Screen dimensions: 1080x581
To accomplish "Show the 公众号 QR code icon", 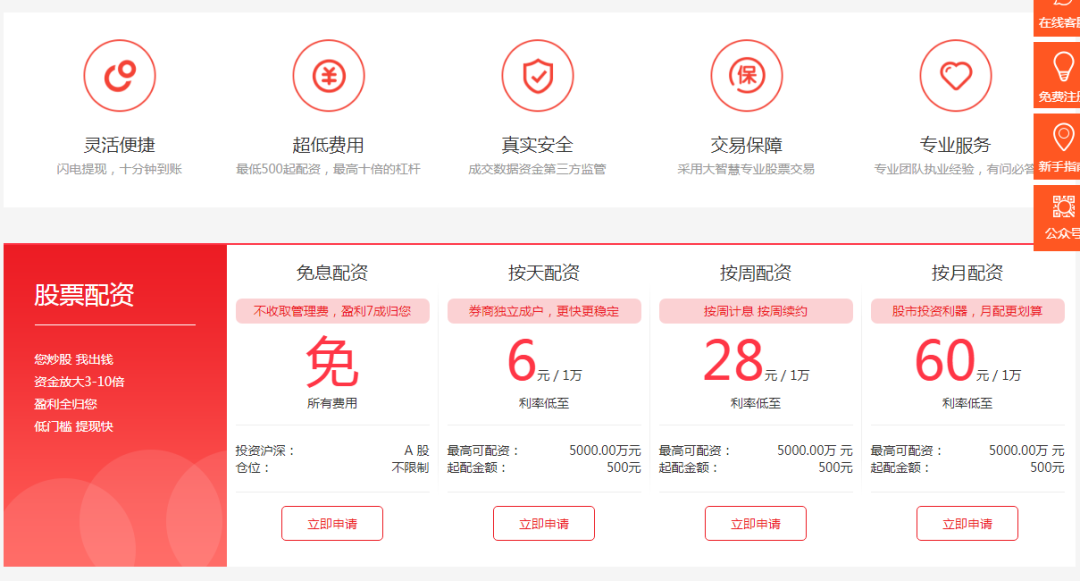I will [1062, 207].
